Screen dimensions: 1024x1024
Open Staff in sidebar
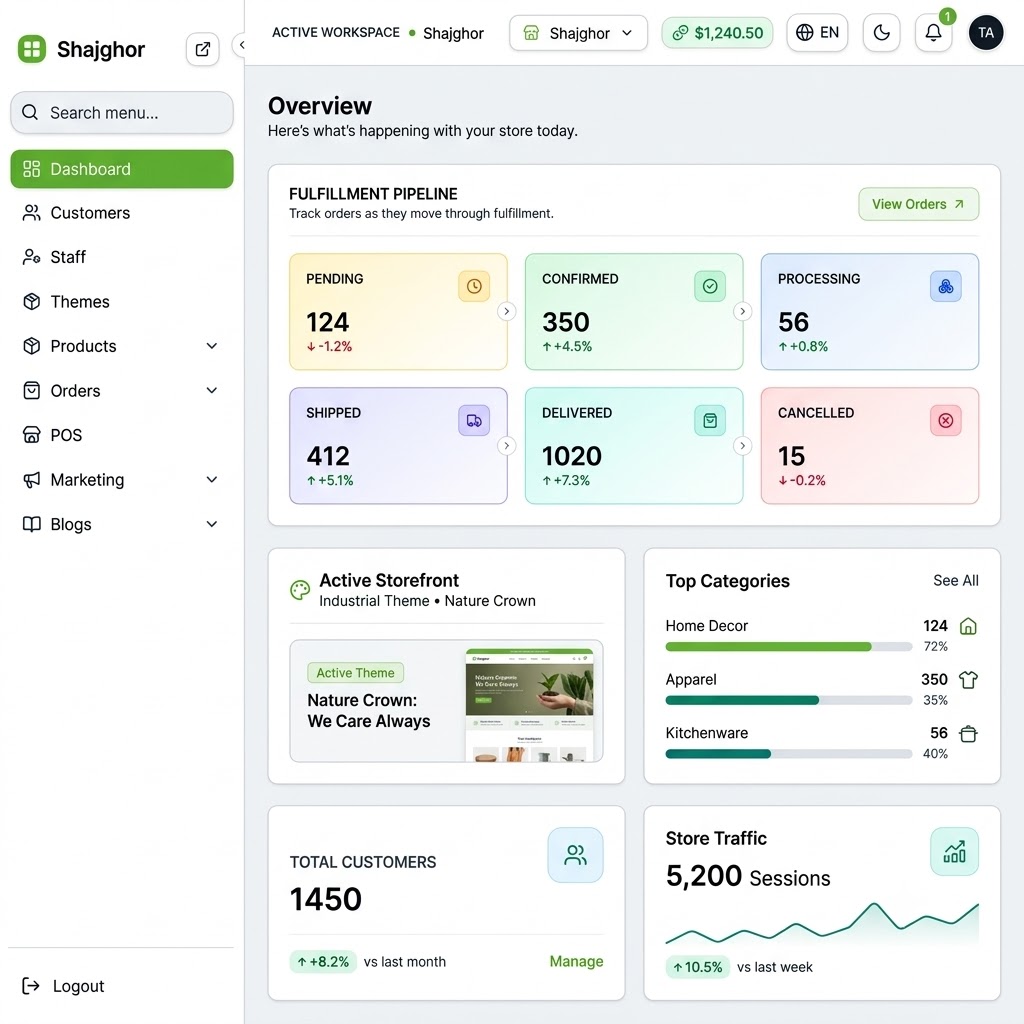coord(121,257)
